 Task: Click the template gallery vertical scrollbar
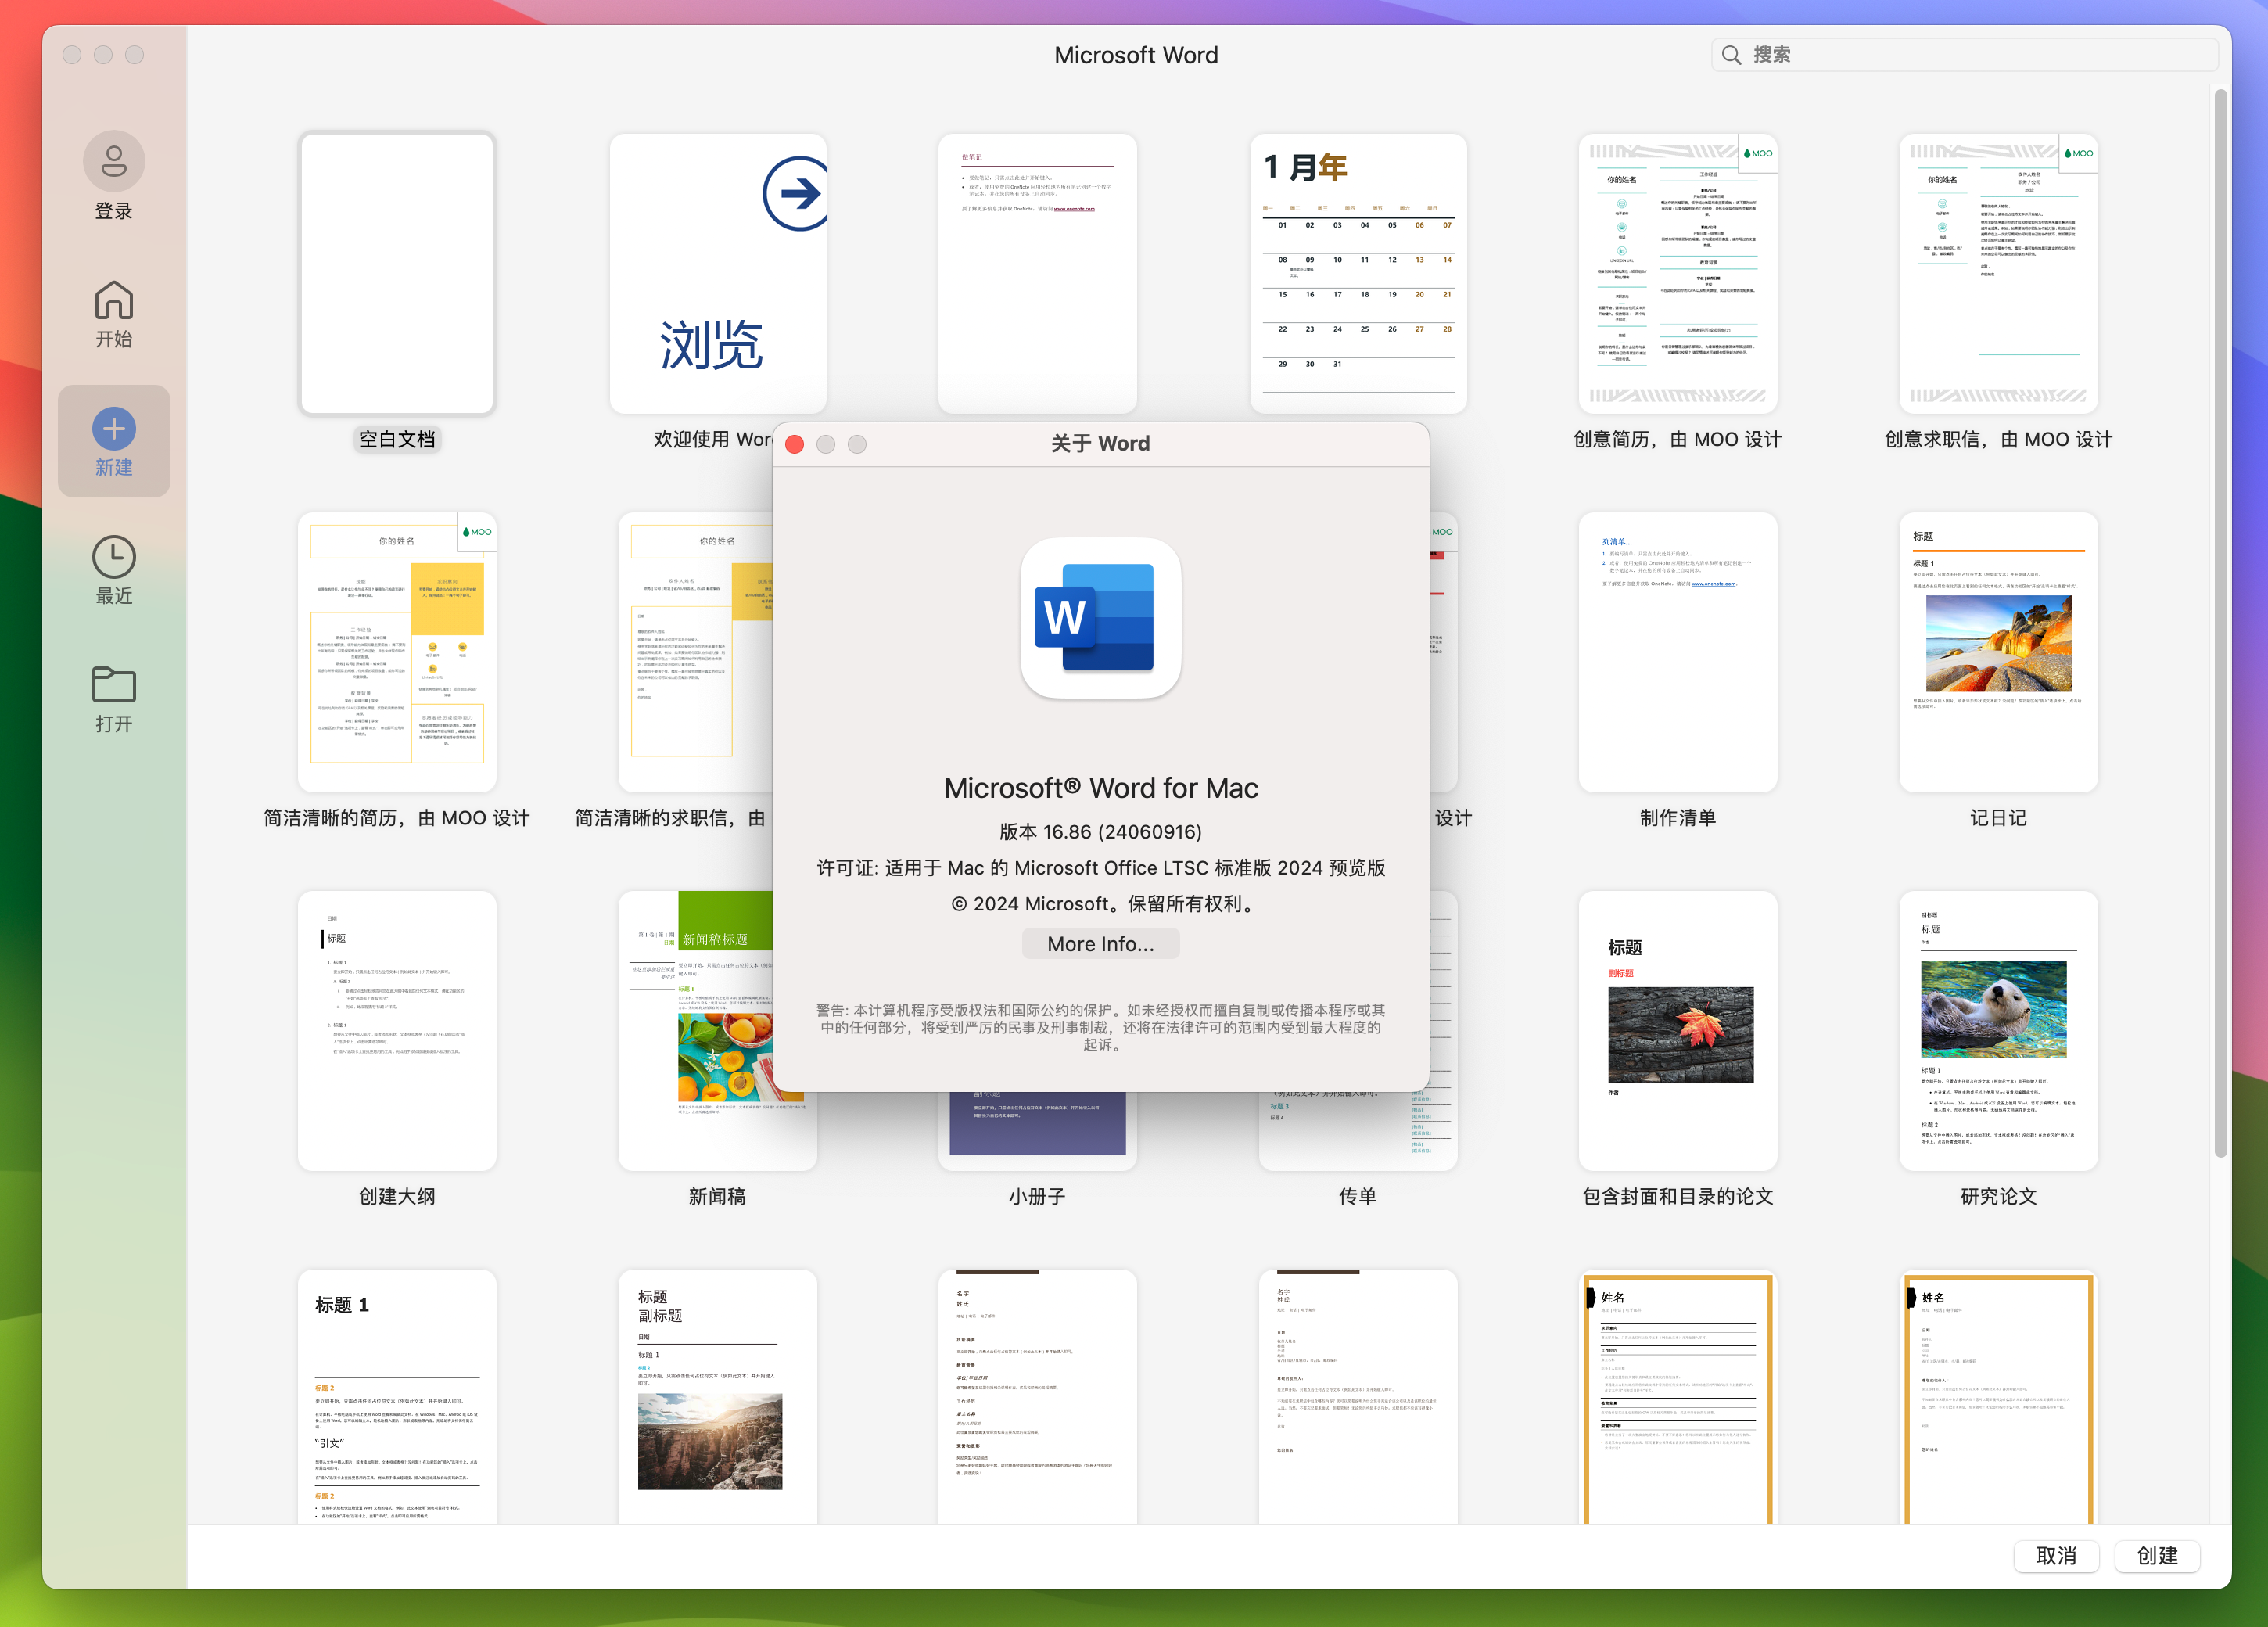[x=2220, y=623]
